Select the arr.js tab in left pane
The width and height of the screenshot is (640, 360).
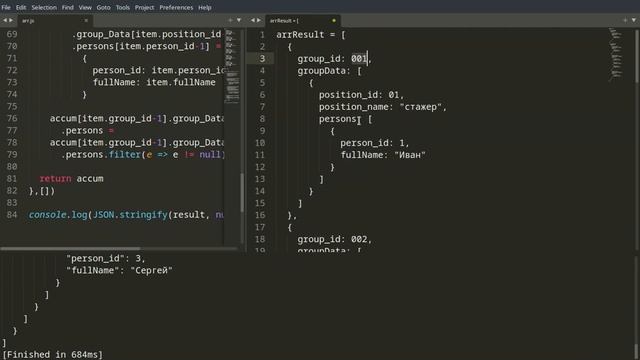point(54,20)
